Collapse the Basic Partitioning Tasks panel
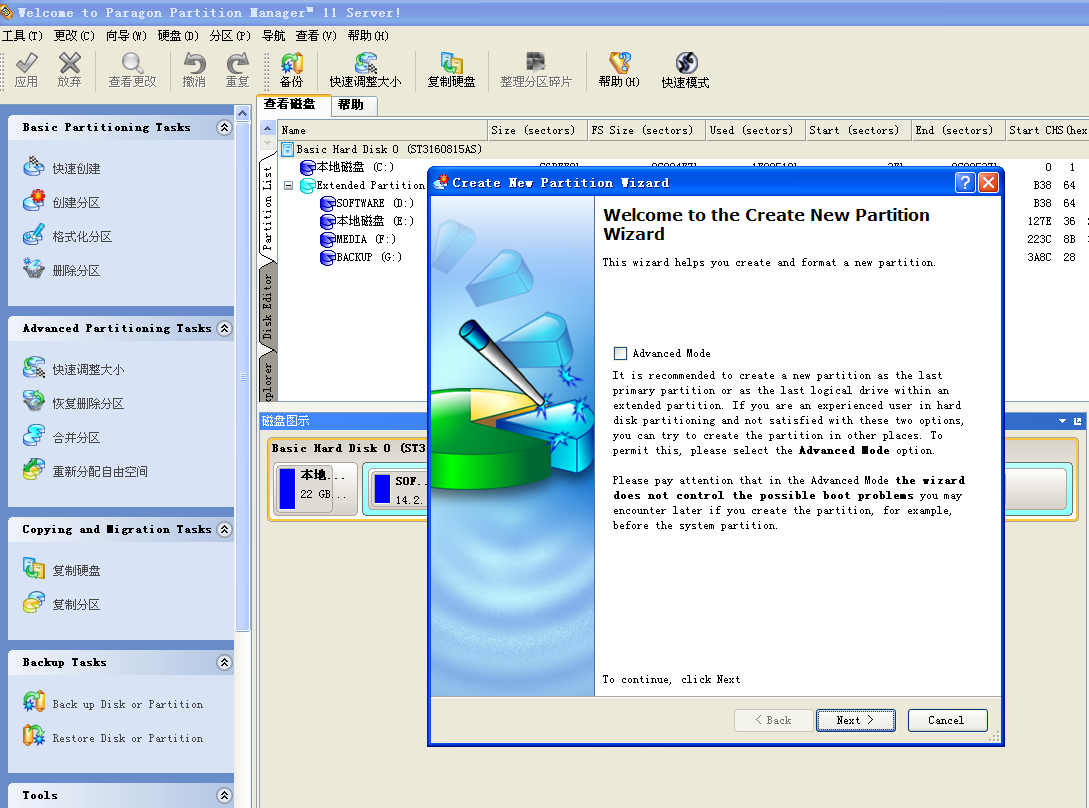 coord(224,128)
